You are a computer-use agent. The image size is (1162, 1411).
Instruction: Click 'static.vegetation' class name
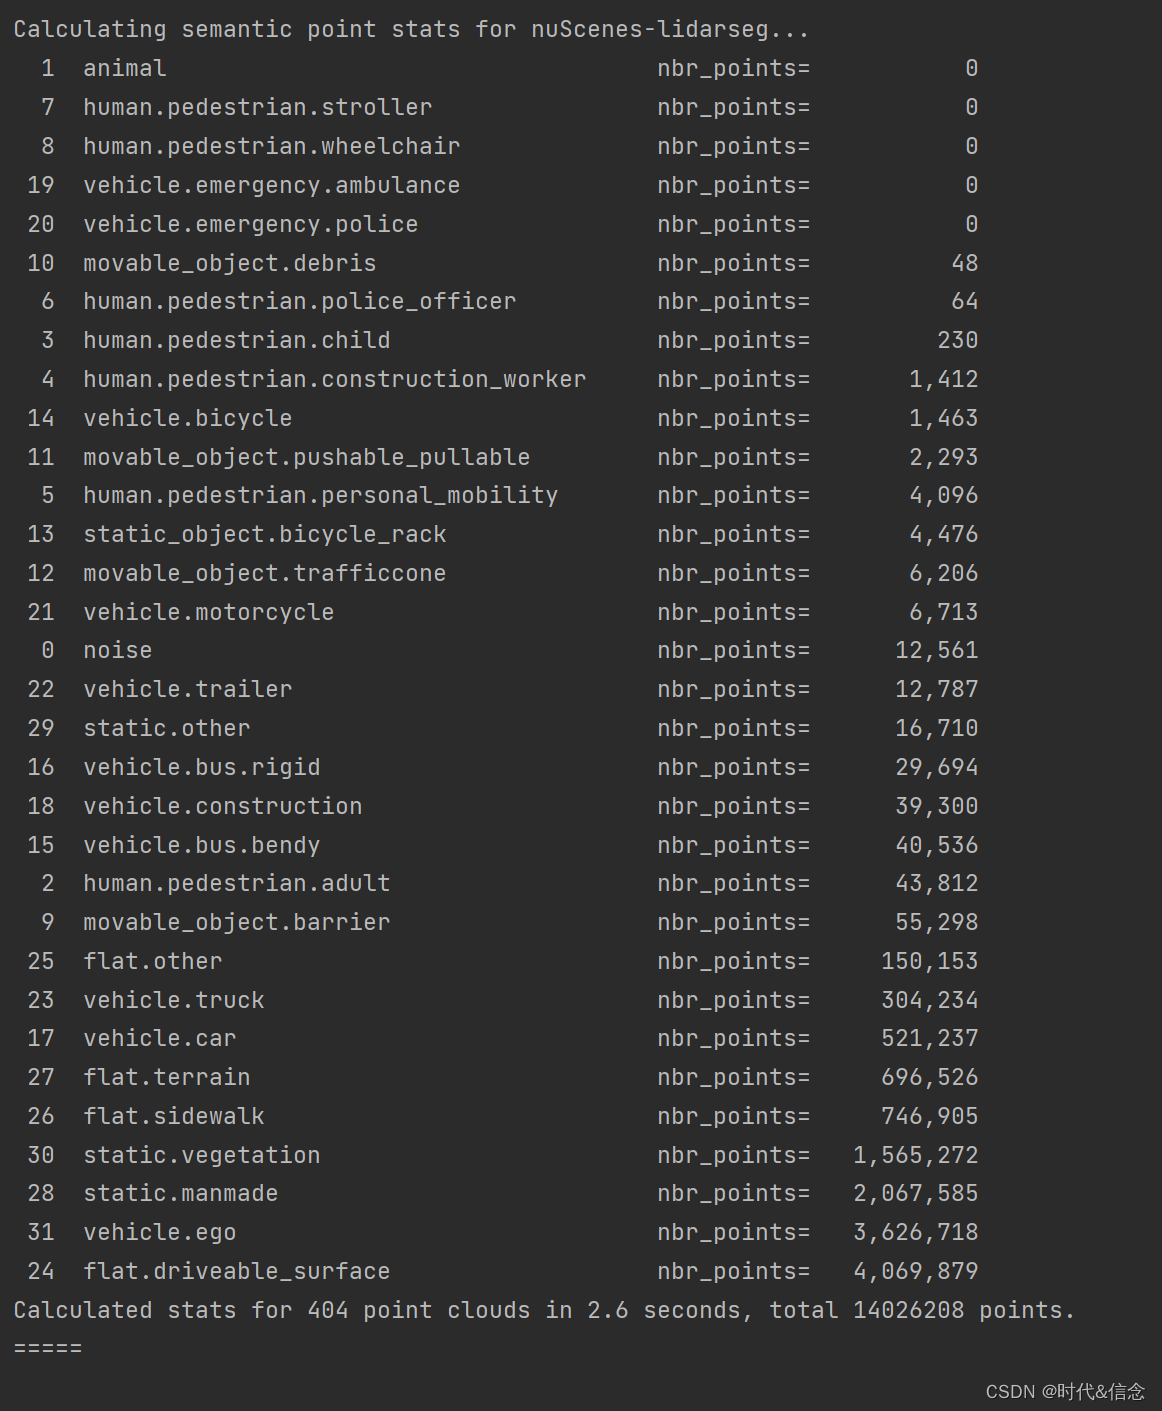click(201, 1155)
